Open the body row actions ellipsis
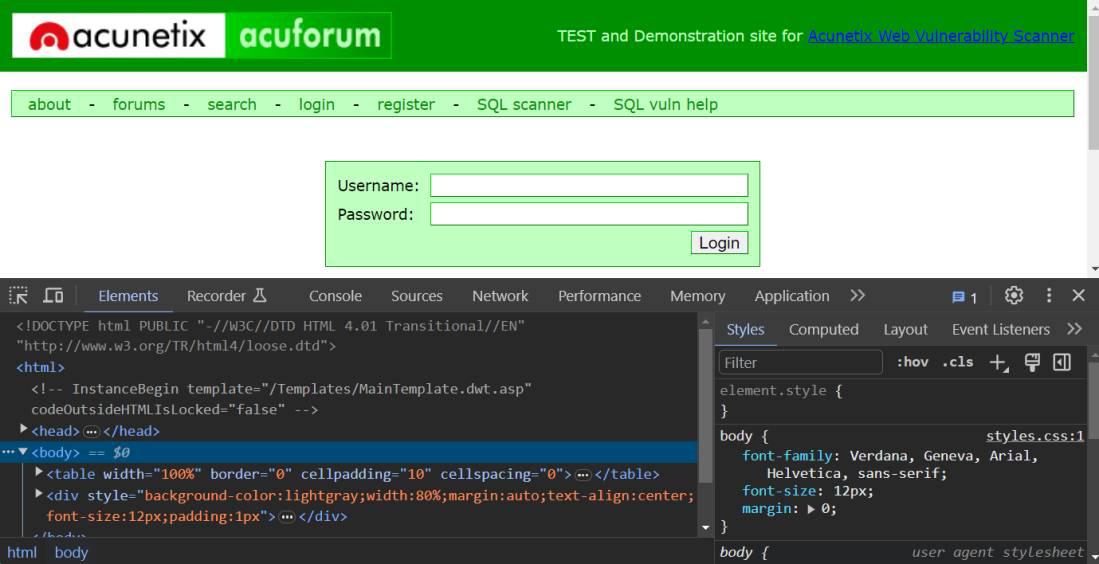Viewport: 1099px width, 564px height. 8,452
